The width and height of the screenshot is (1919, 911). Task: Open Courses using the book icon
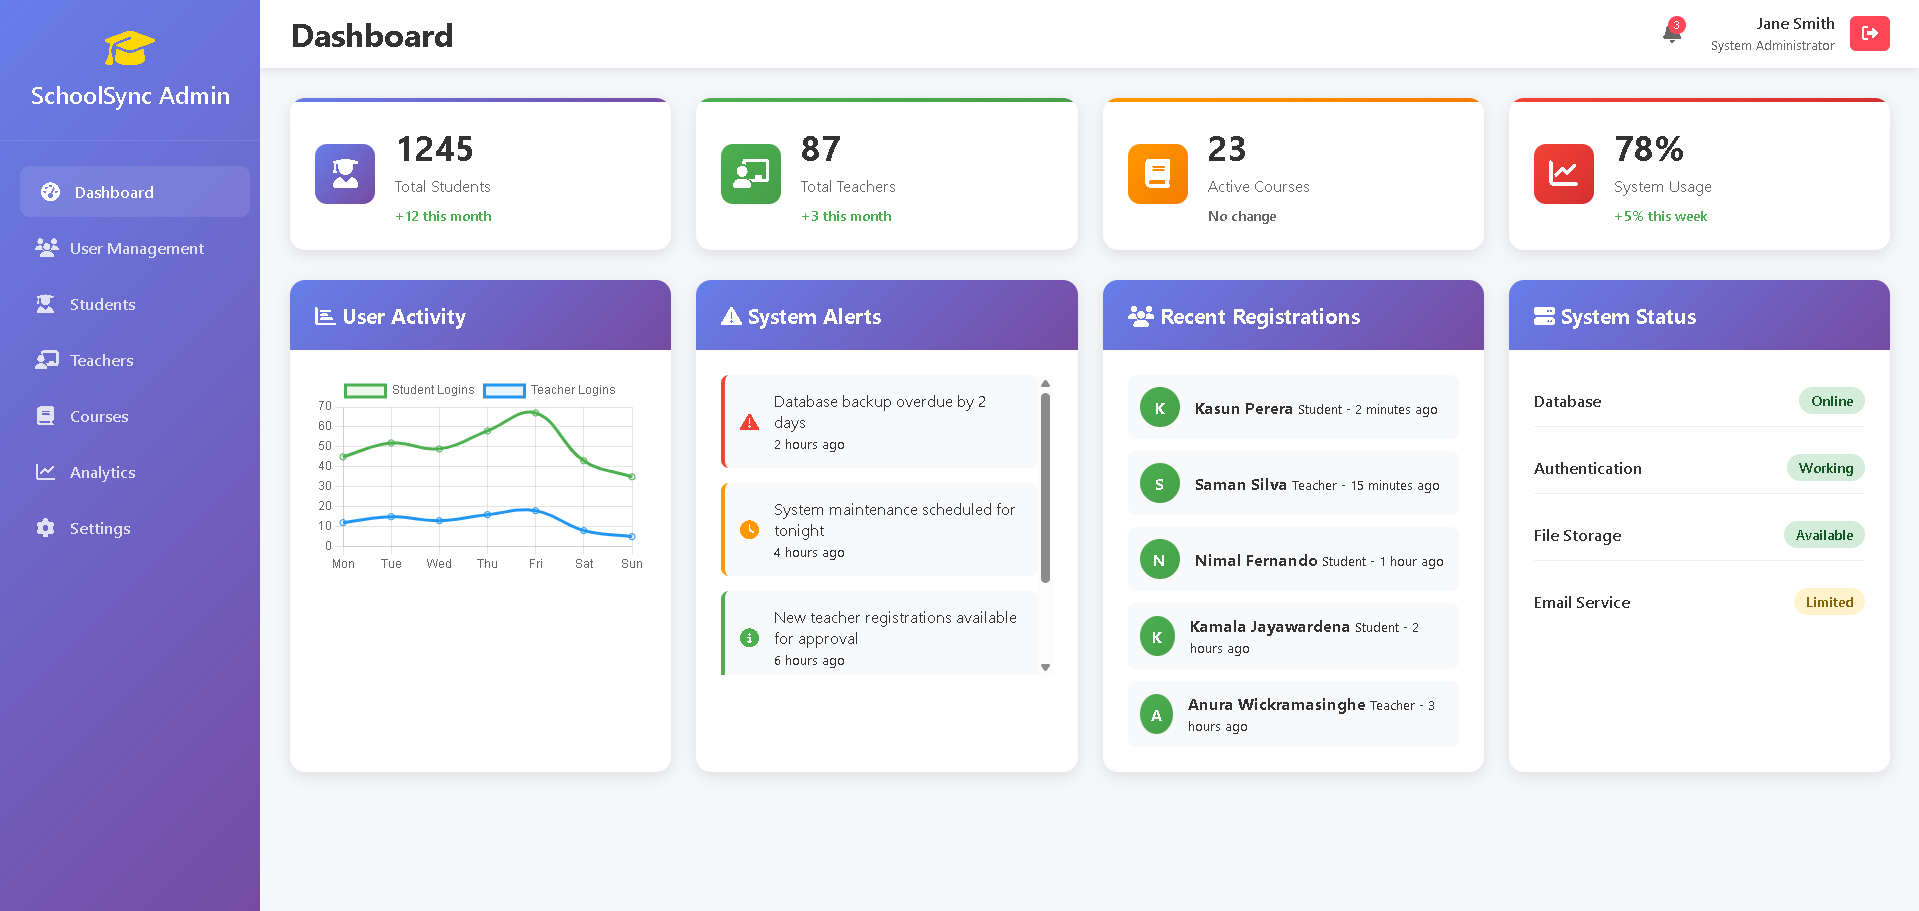[46, 416]
